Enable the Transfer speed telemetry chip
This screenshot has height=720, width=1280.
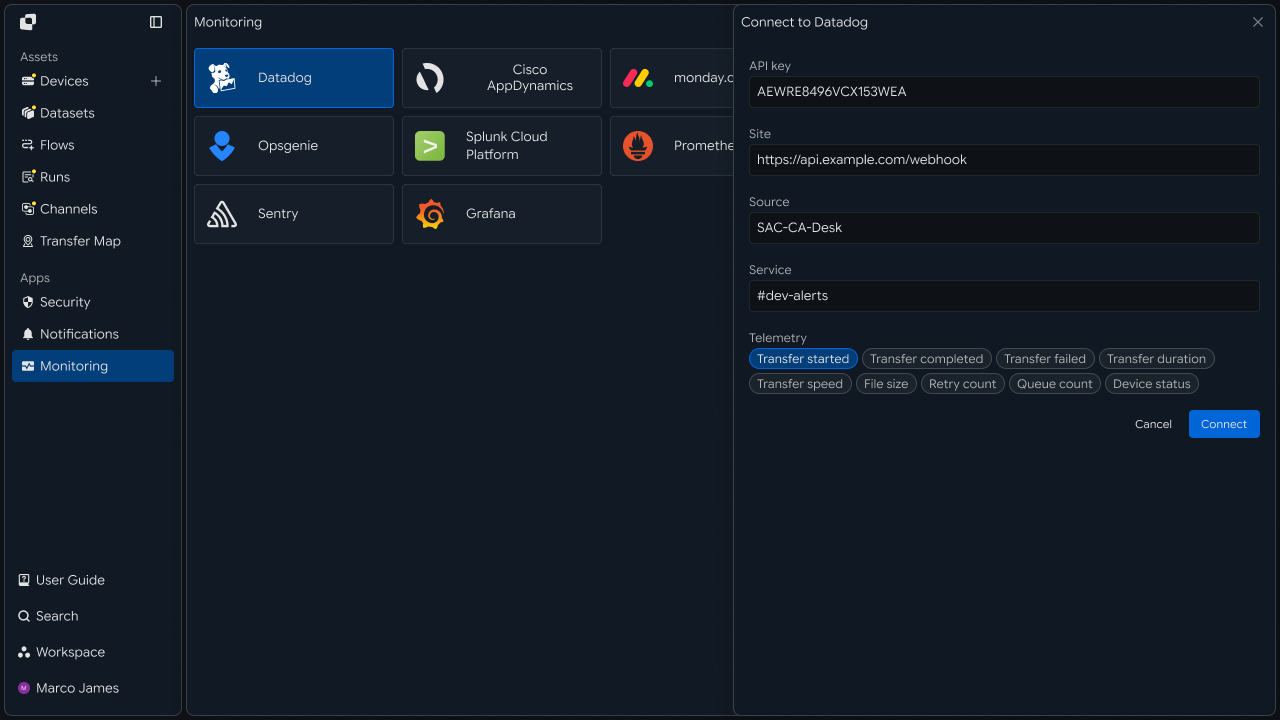[800, 384]
